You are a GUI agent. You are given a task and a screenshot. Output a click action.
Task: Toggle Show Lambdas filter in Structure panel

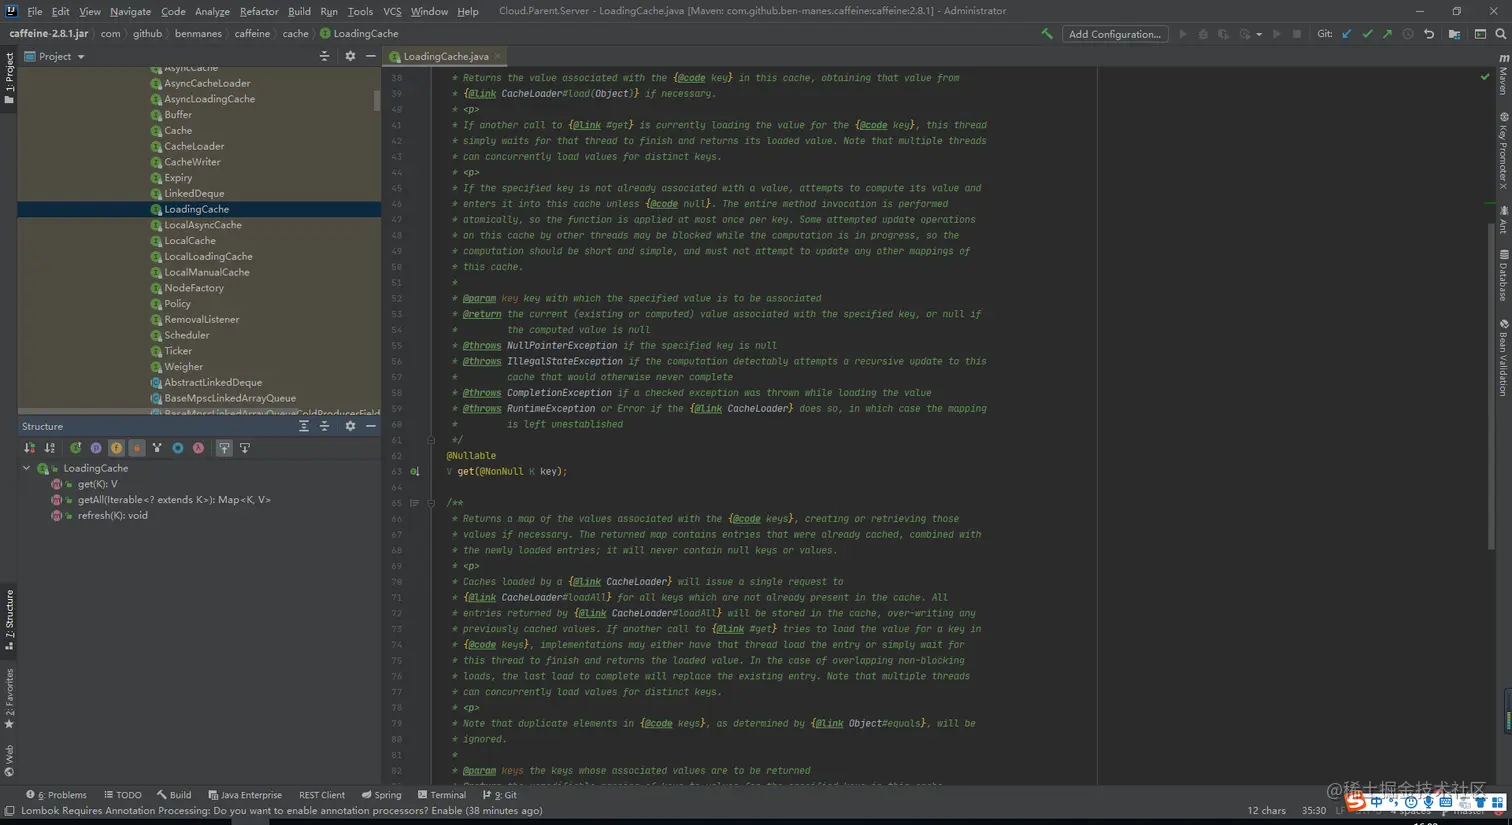[198, 448]
